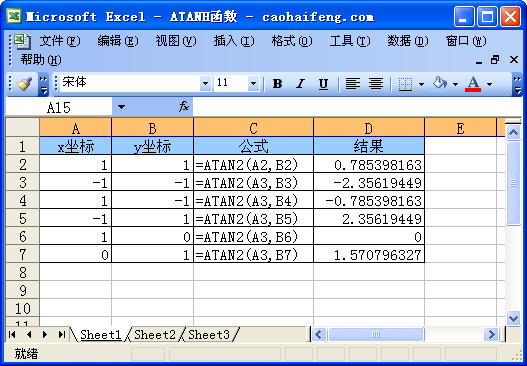Go to previous sheet tab arrow
Viewport: 527px width, 366px height.
click(x=29, y=334)
